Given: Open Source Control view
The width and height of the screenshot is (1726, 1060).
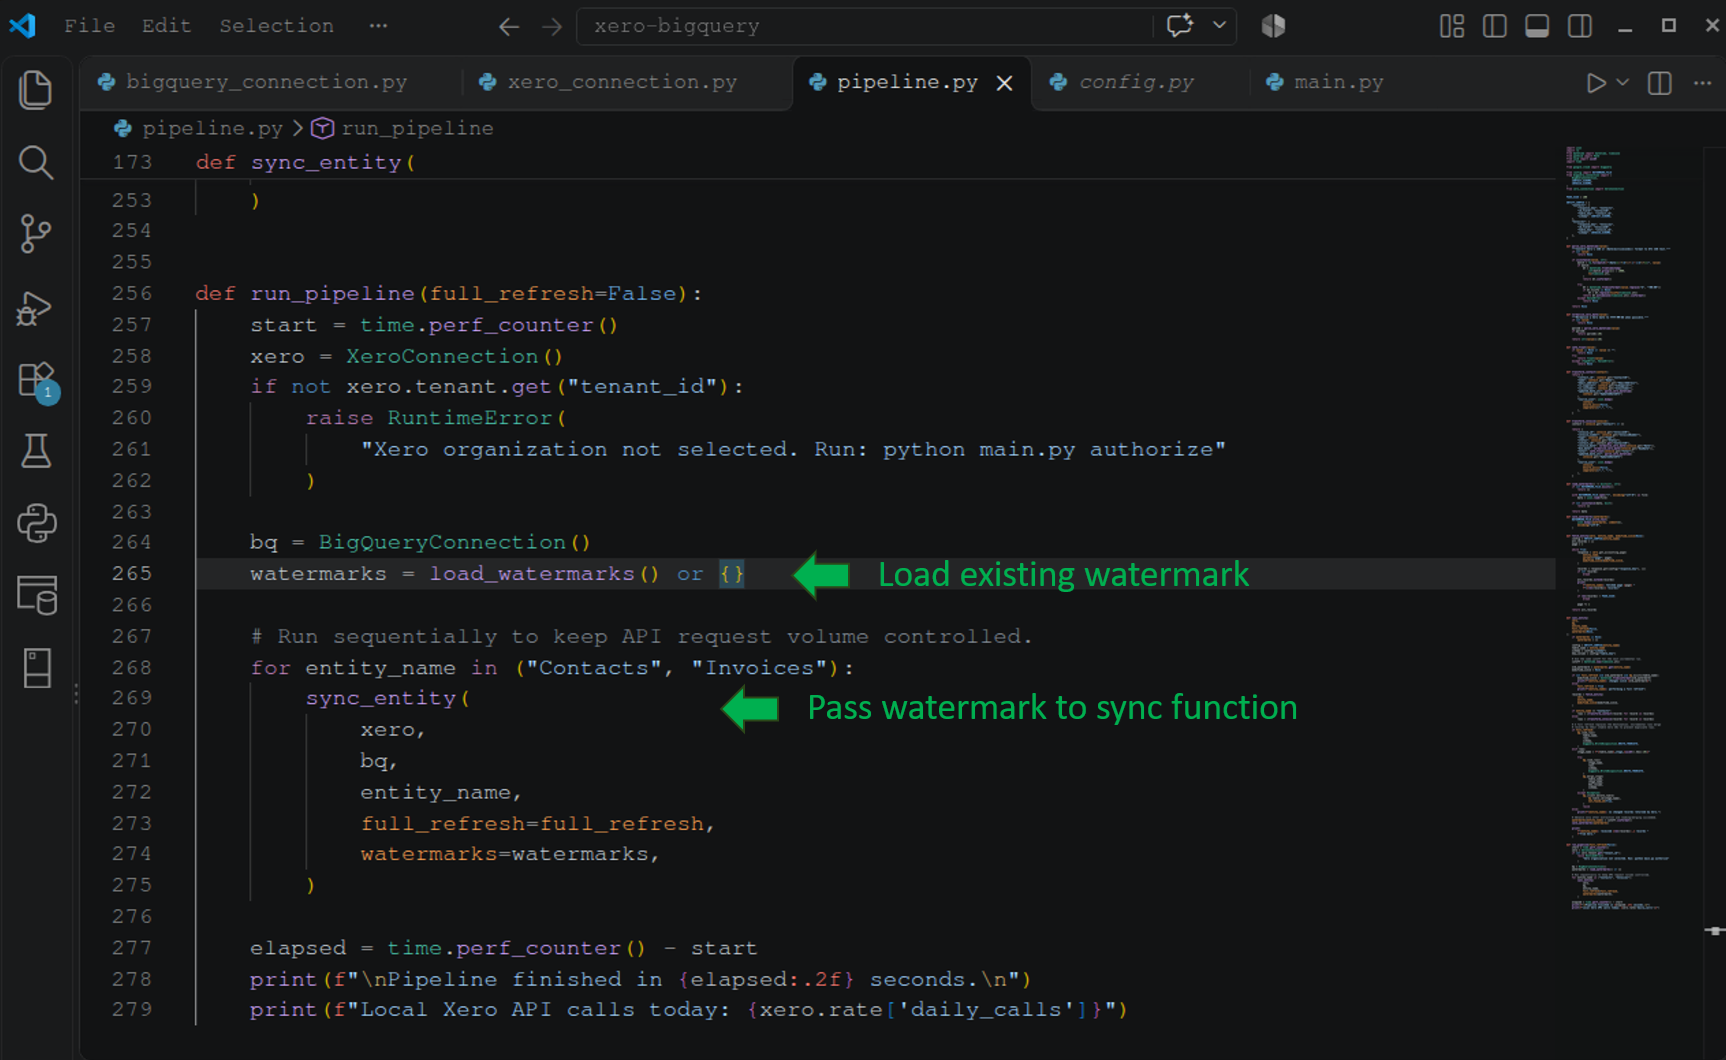Looking at the screenshot, I should pyautogui.click(x=36, y=234).
